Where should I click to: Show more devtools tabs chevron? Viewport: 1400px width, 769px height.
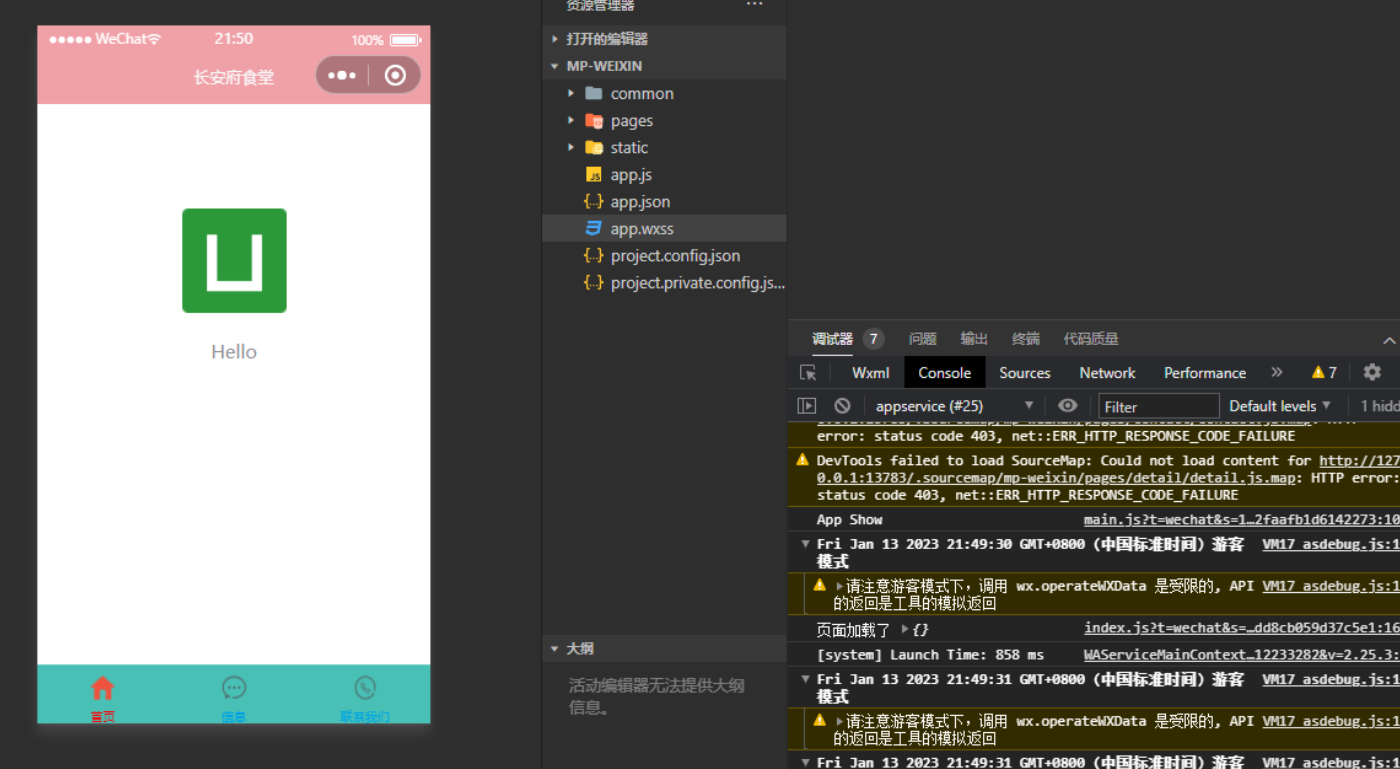1277,372
